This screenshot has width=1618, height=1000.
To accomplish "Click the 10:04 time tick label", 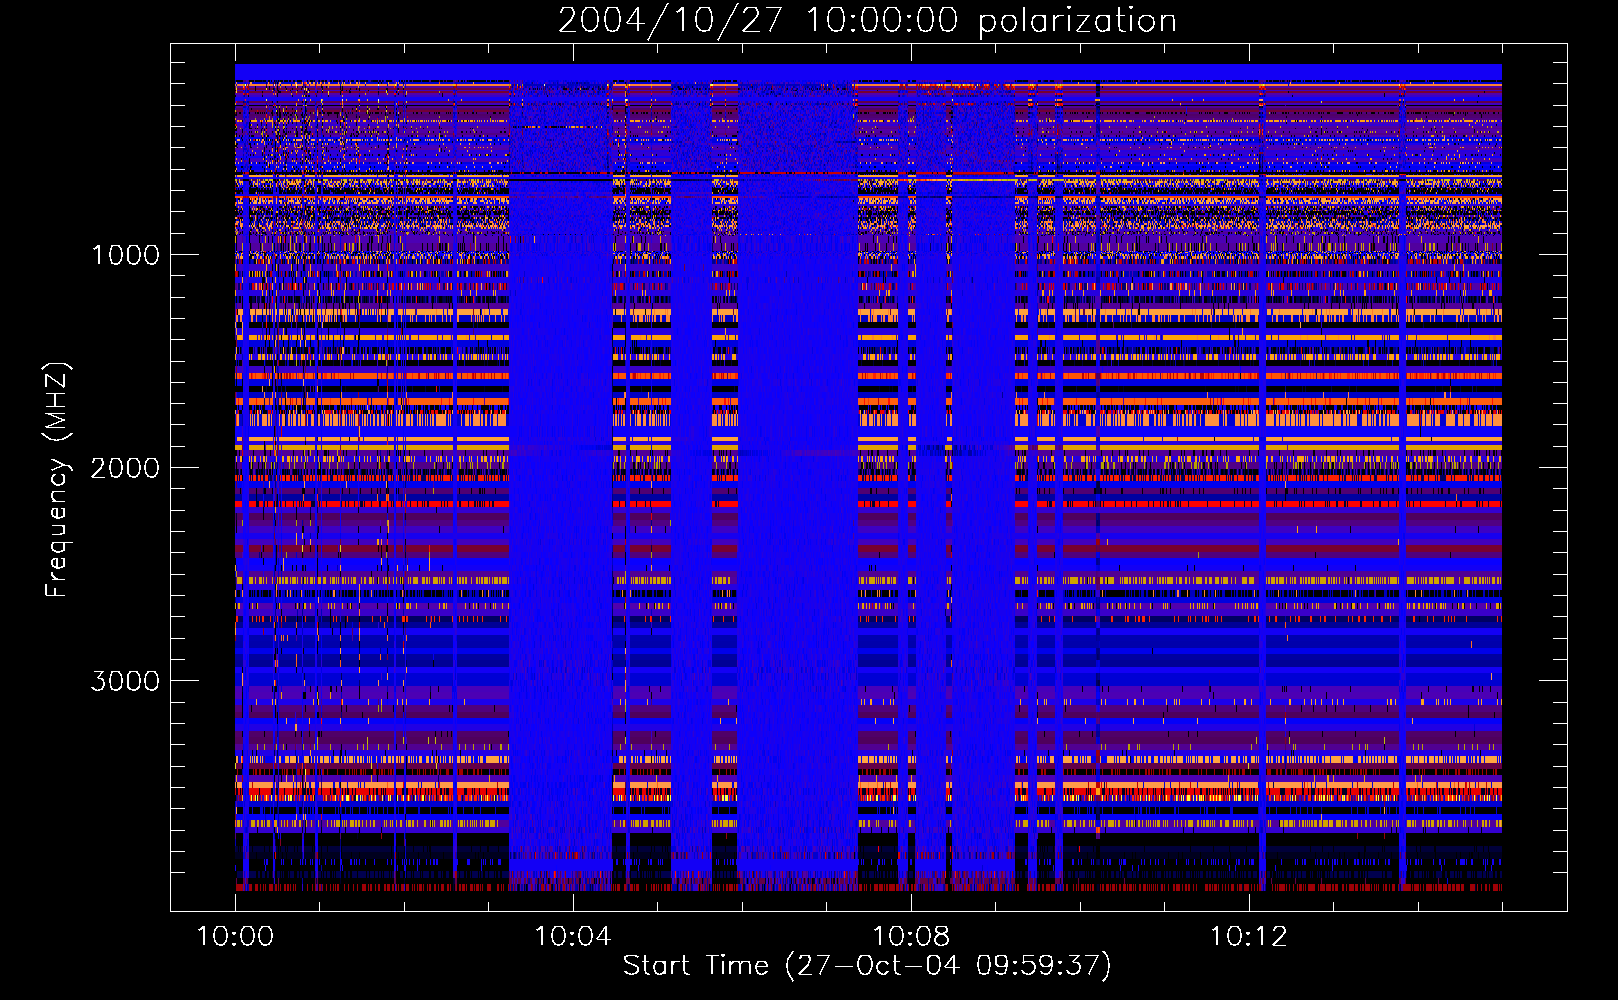I will pyautogui.click(x=573, y=937).
